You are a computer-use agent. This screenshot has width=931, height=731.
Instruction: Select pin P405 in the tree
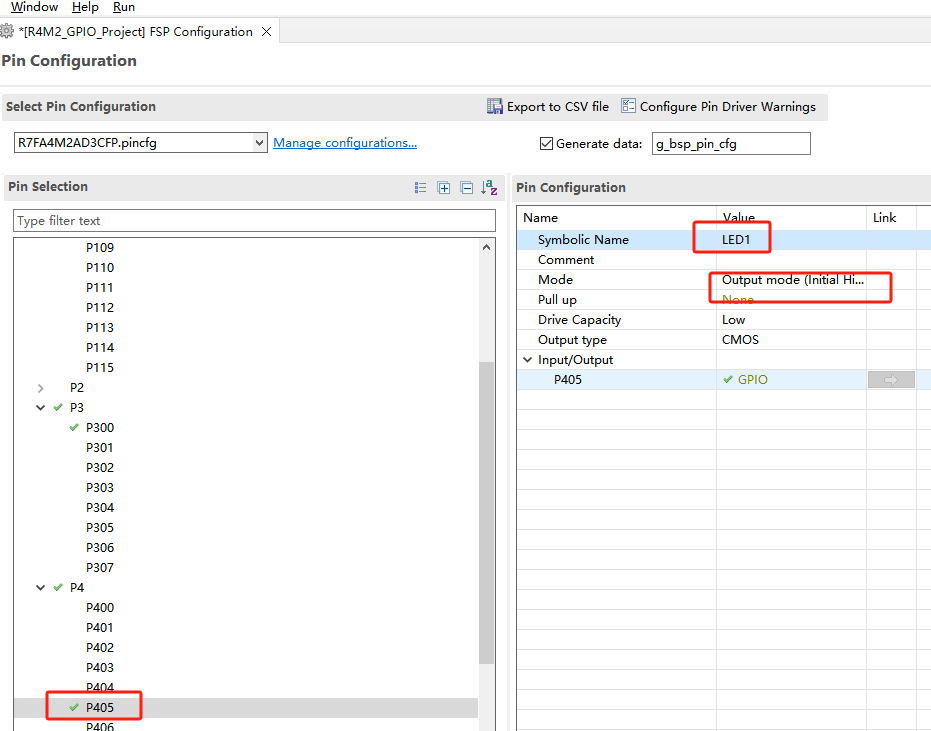100,707
